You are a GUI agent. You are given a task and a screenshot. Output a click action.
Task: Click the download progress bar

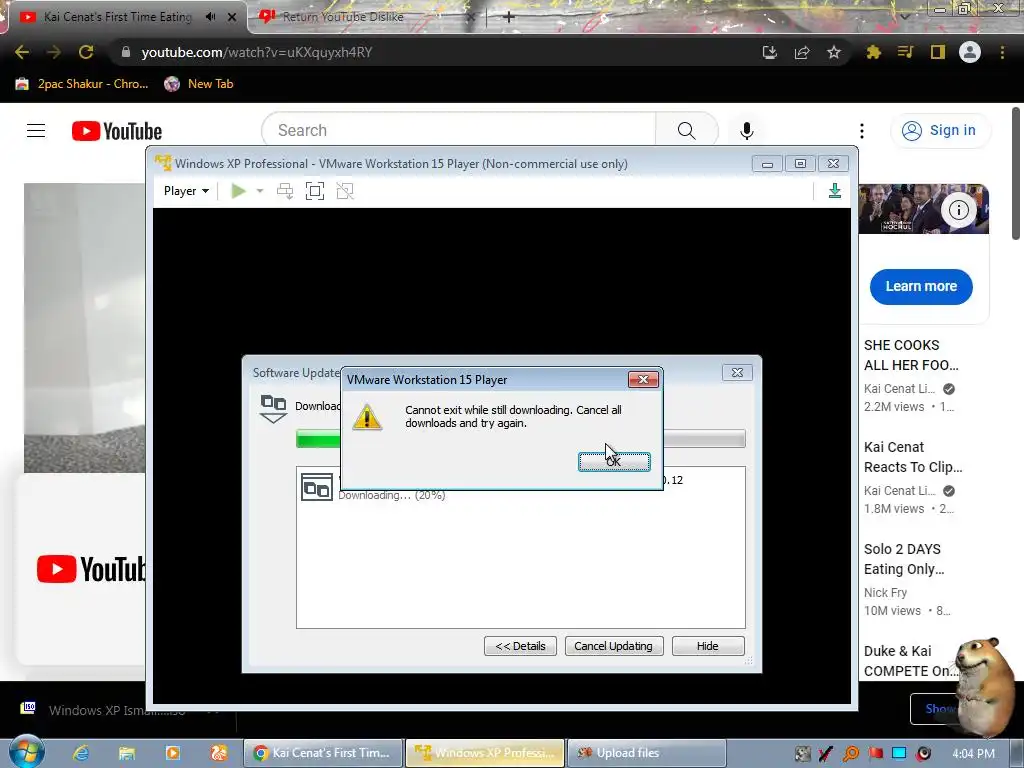pos(520,439)
